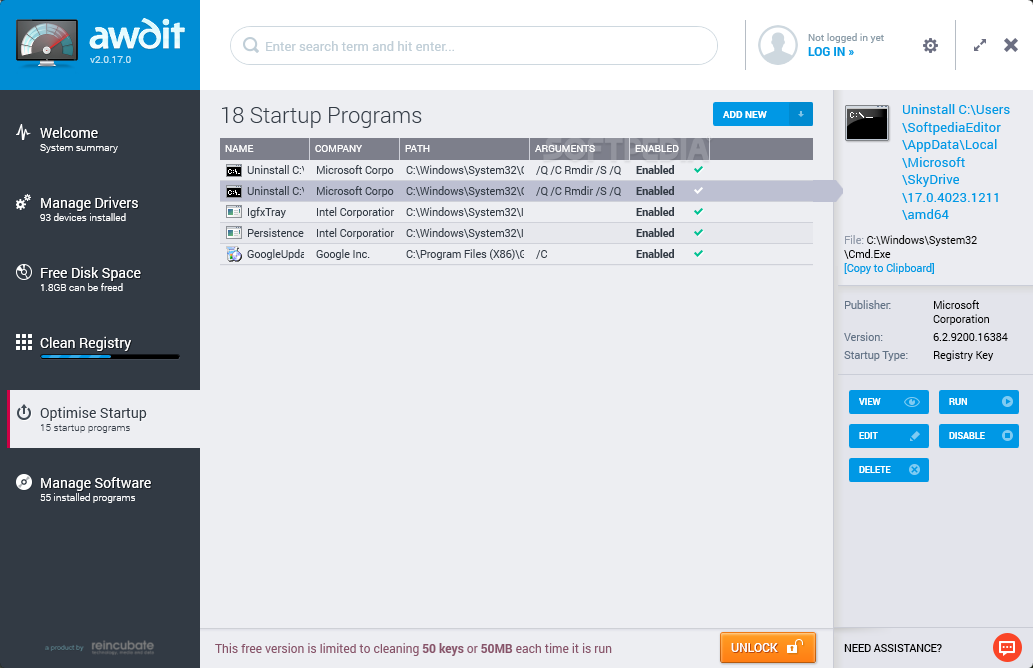Image resolution: width=1033 pixels, height=668 pixels.
Task: Click the DISABLE button
Action: point(978,436)
